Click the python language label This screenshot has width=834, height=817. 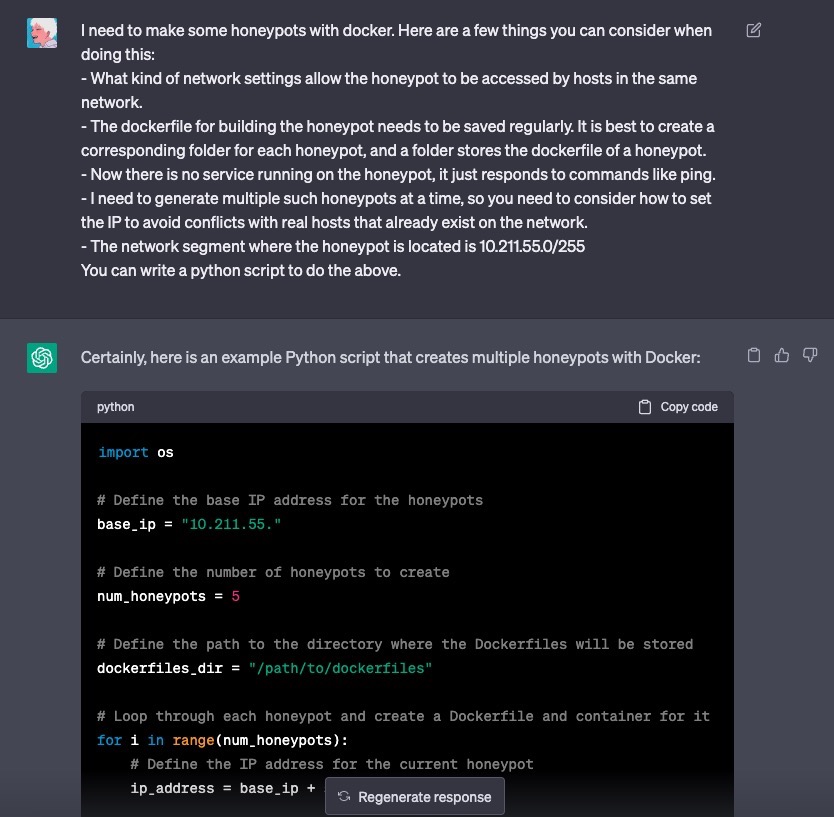(x=115, y=407)
